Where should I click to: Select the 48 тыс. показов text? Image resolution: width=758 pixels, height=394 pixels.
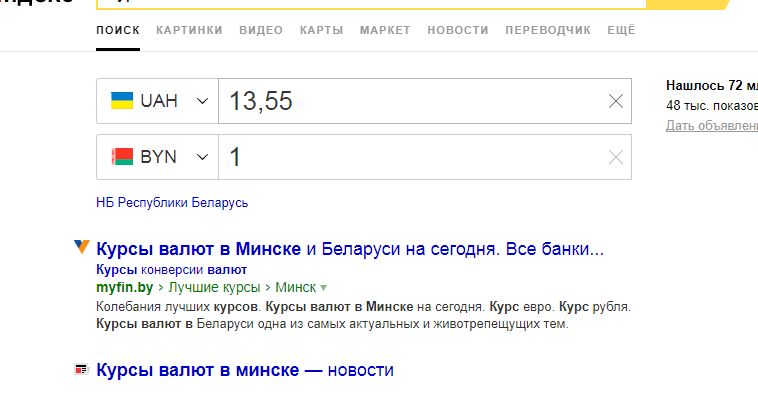712,105
